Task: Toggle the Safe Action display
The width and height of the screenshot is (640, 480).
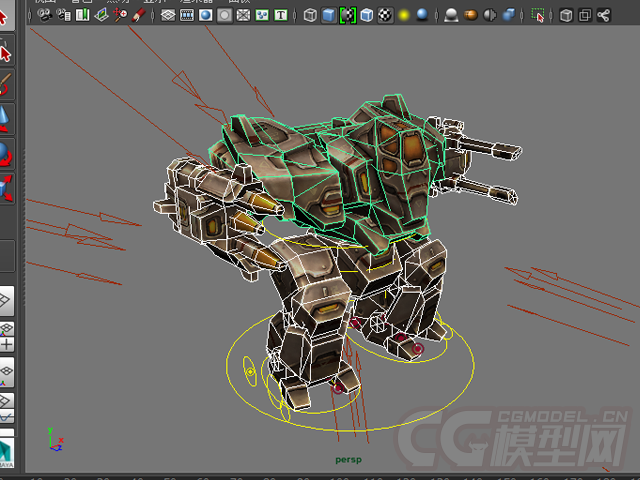Action: pos(262,16)
